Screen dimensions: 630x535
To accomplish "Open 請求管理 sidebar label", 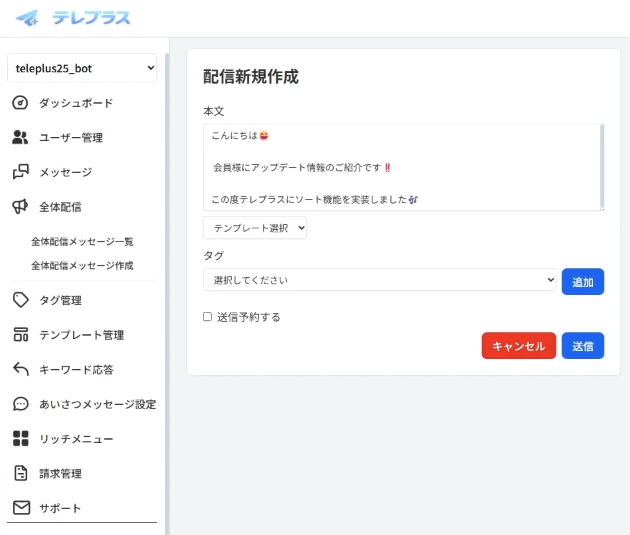I will [60, 474].
